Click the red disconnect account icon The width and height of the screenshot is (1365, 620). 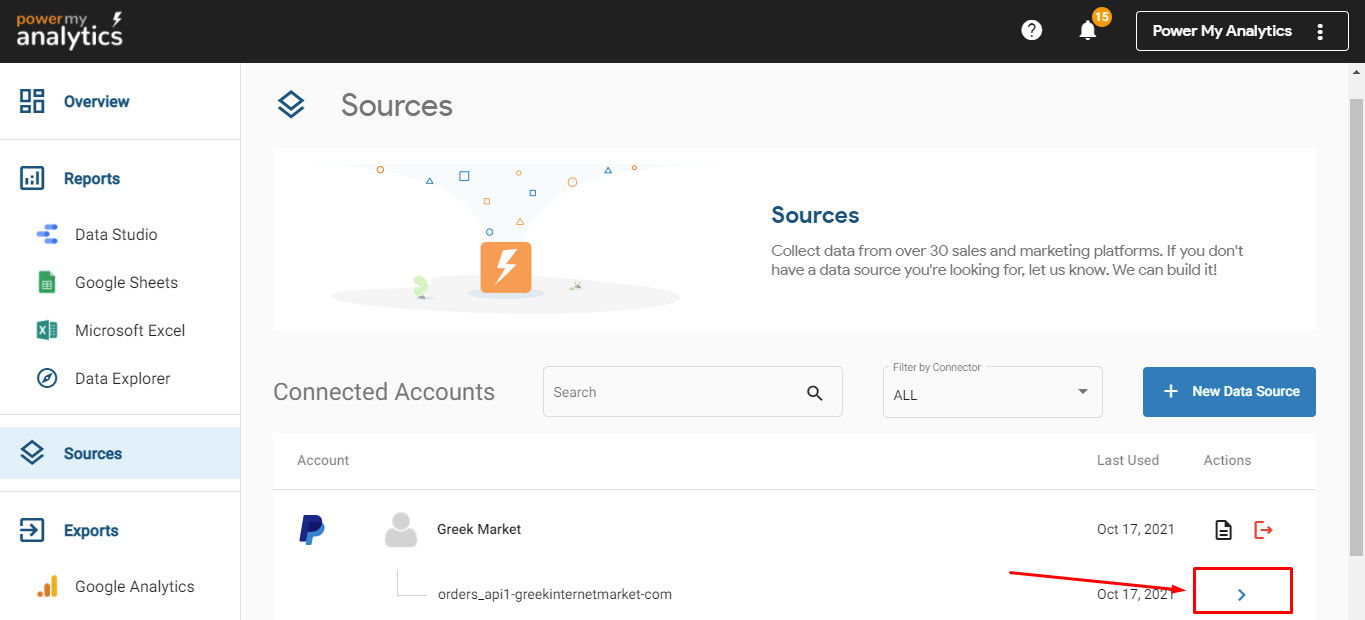pyautogui.click(x=1263, y=530)
